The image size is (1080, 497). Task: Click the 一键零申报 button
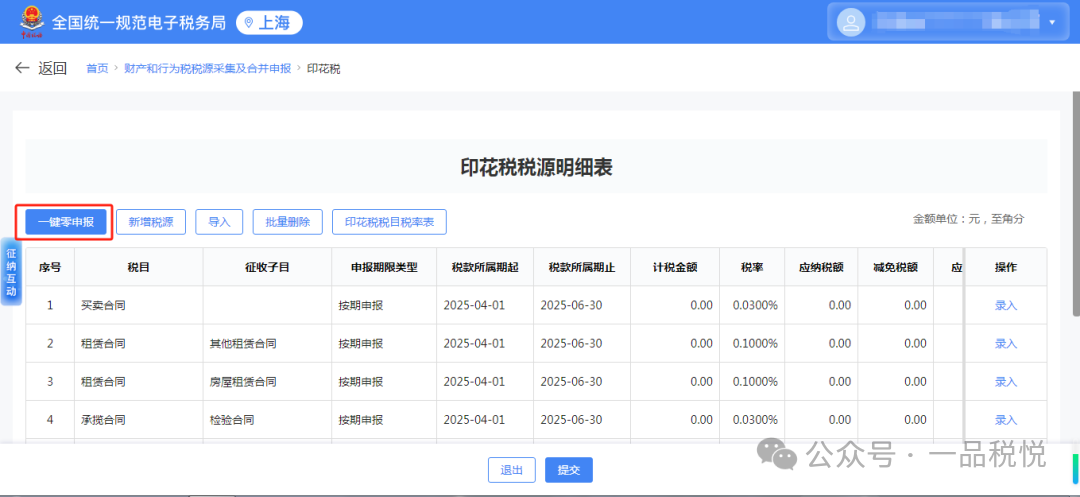pos(65,222)
